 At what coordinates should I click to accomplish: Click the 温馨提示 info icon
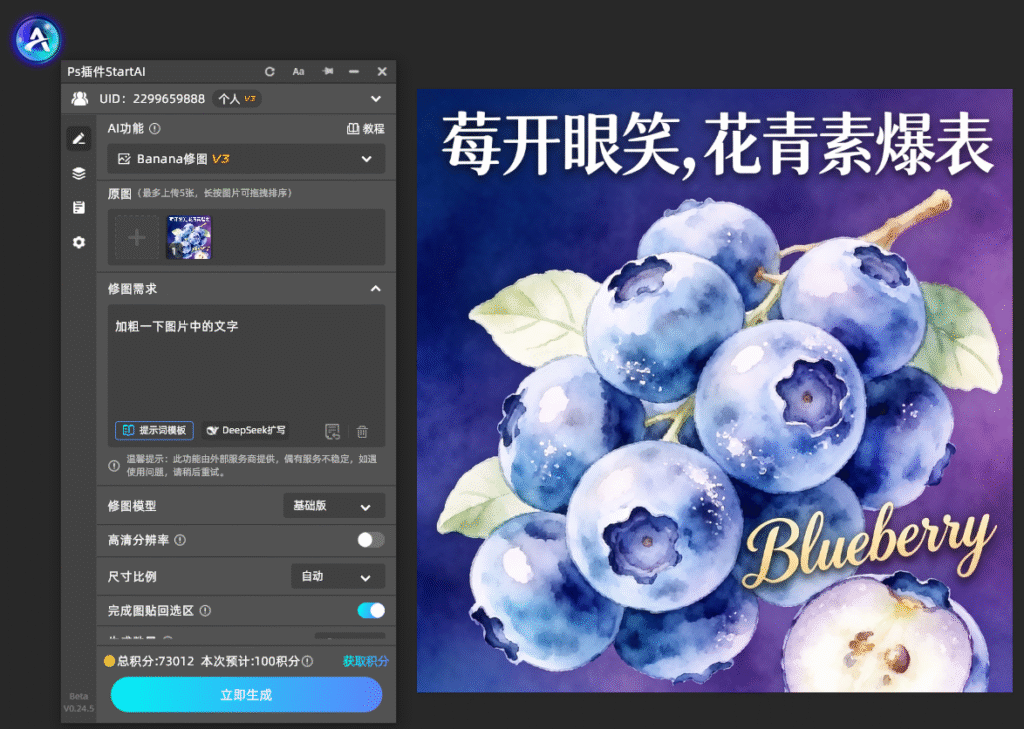[x=114, y=466]
